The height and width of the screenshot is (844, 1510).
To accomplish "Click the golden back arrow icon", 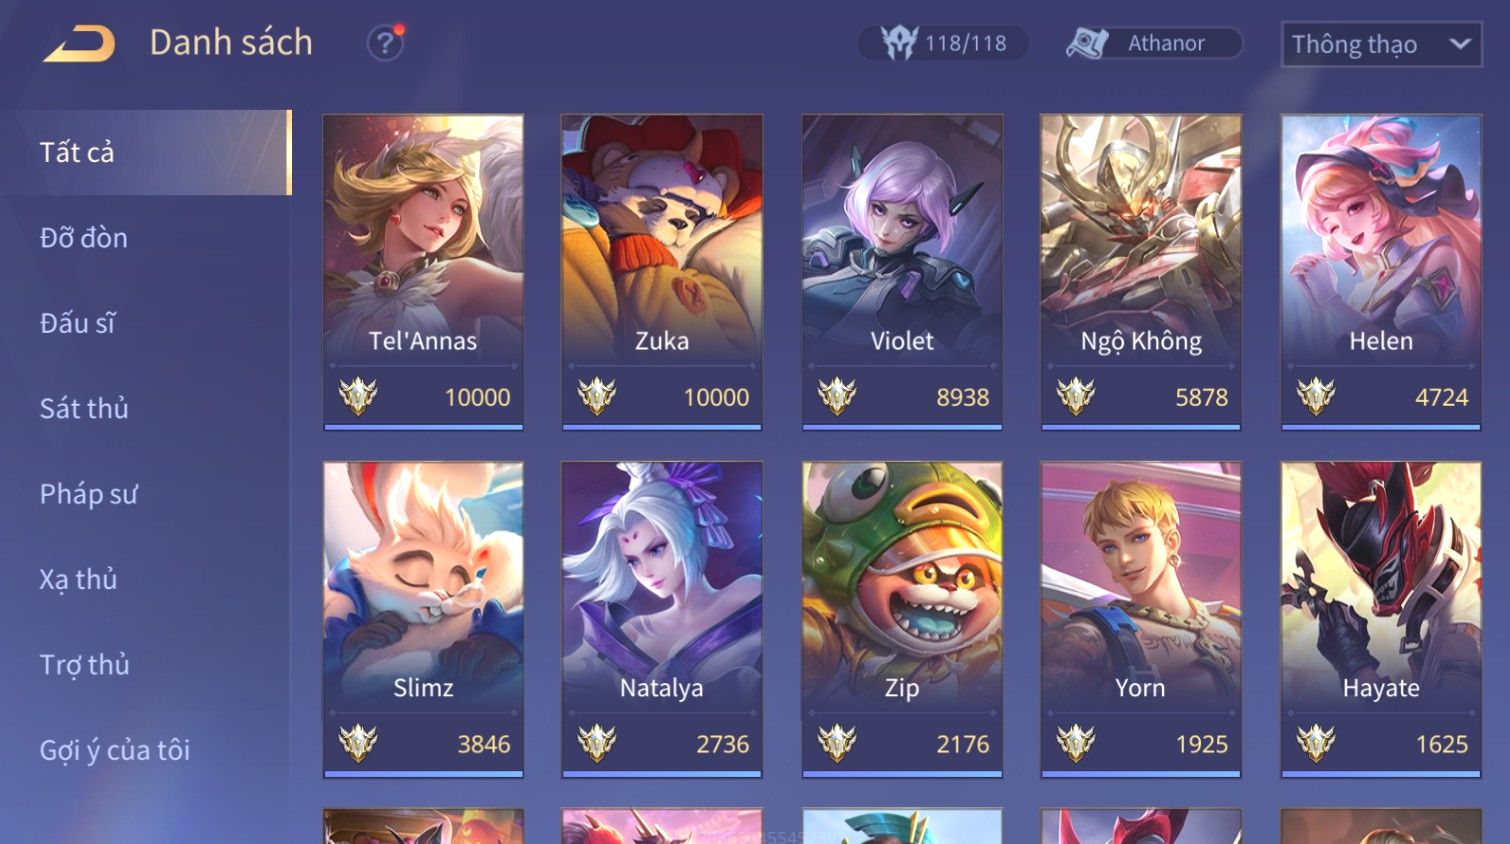I will pos(80,44).
